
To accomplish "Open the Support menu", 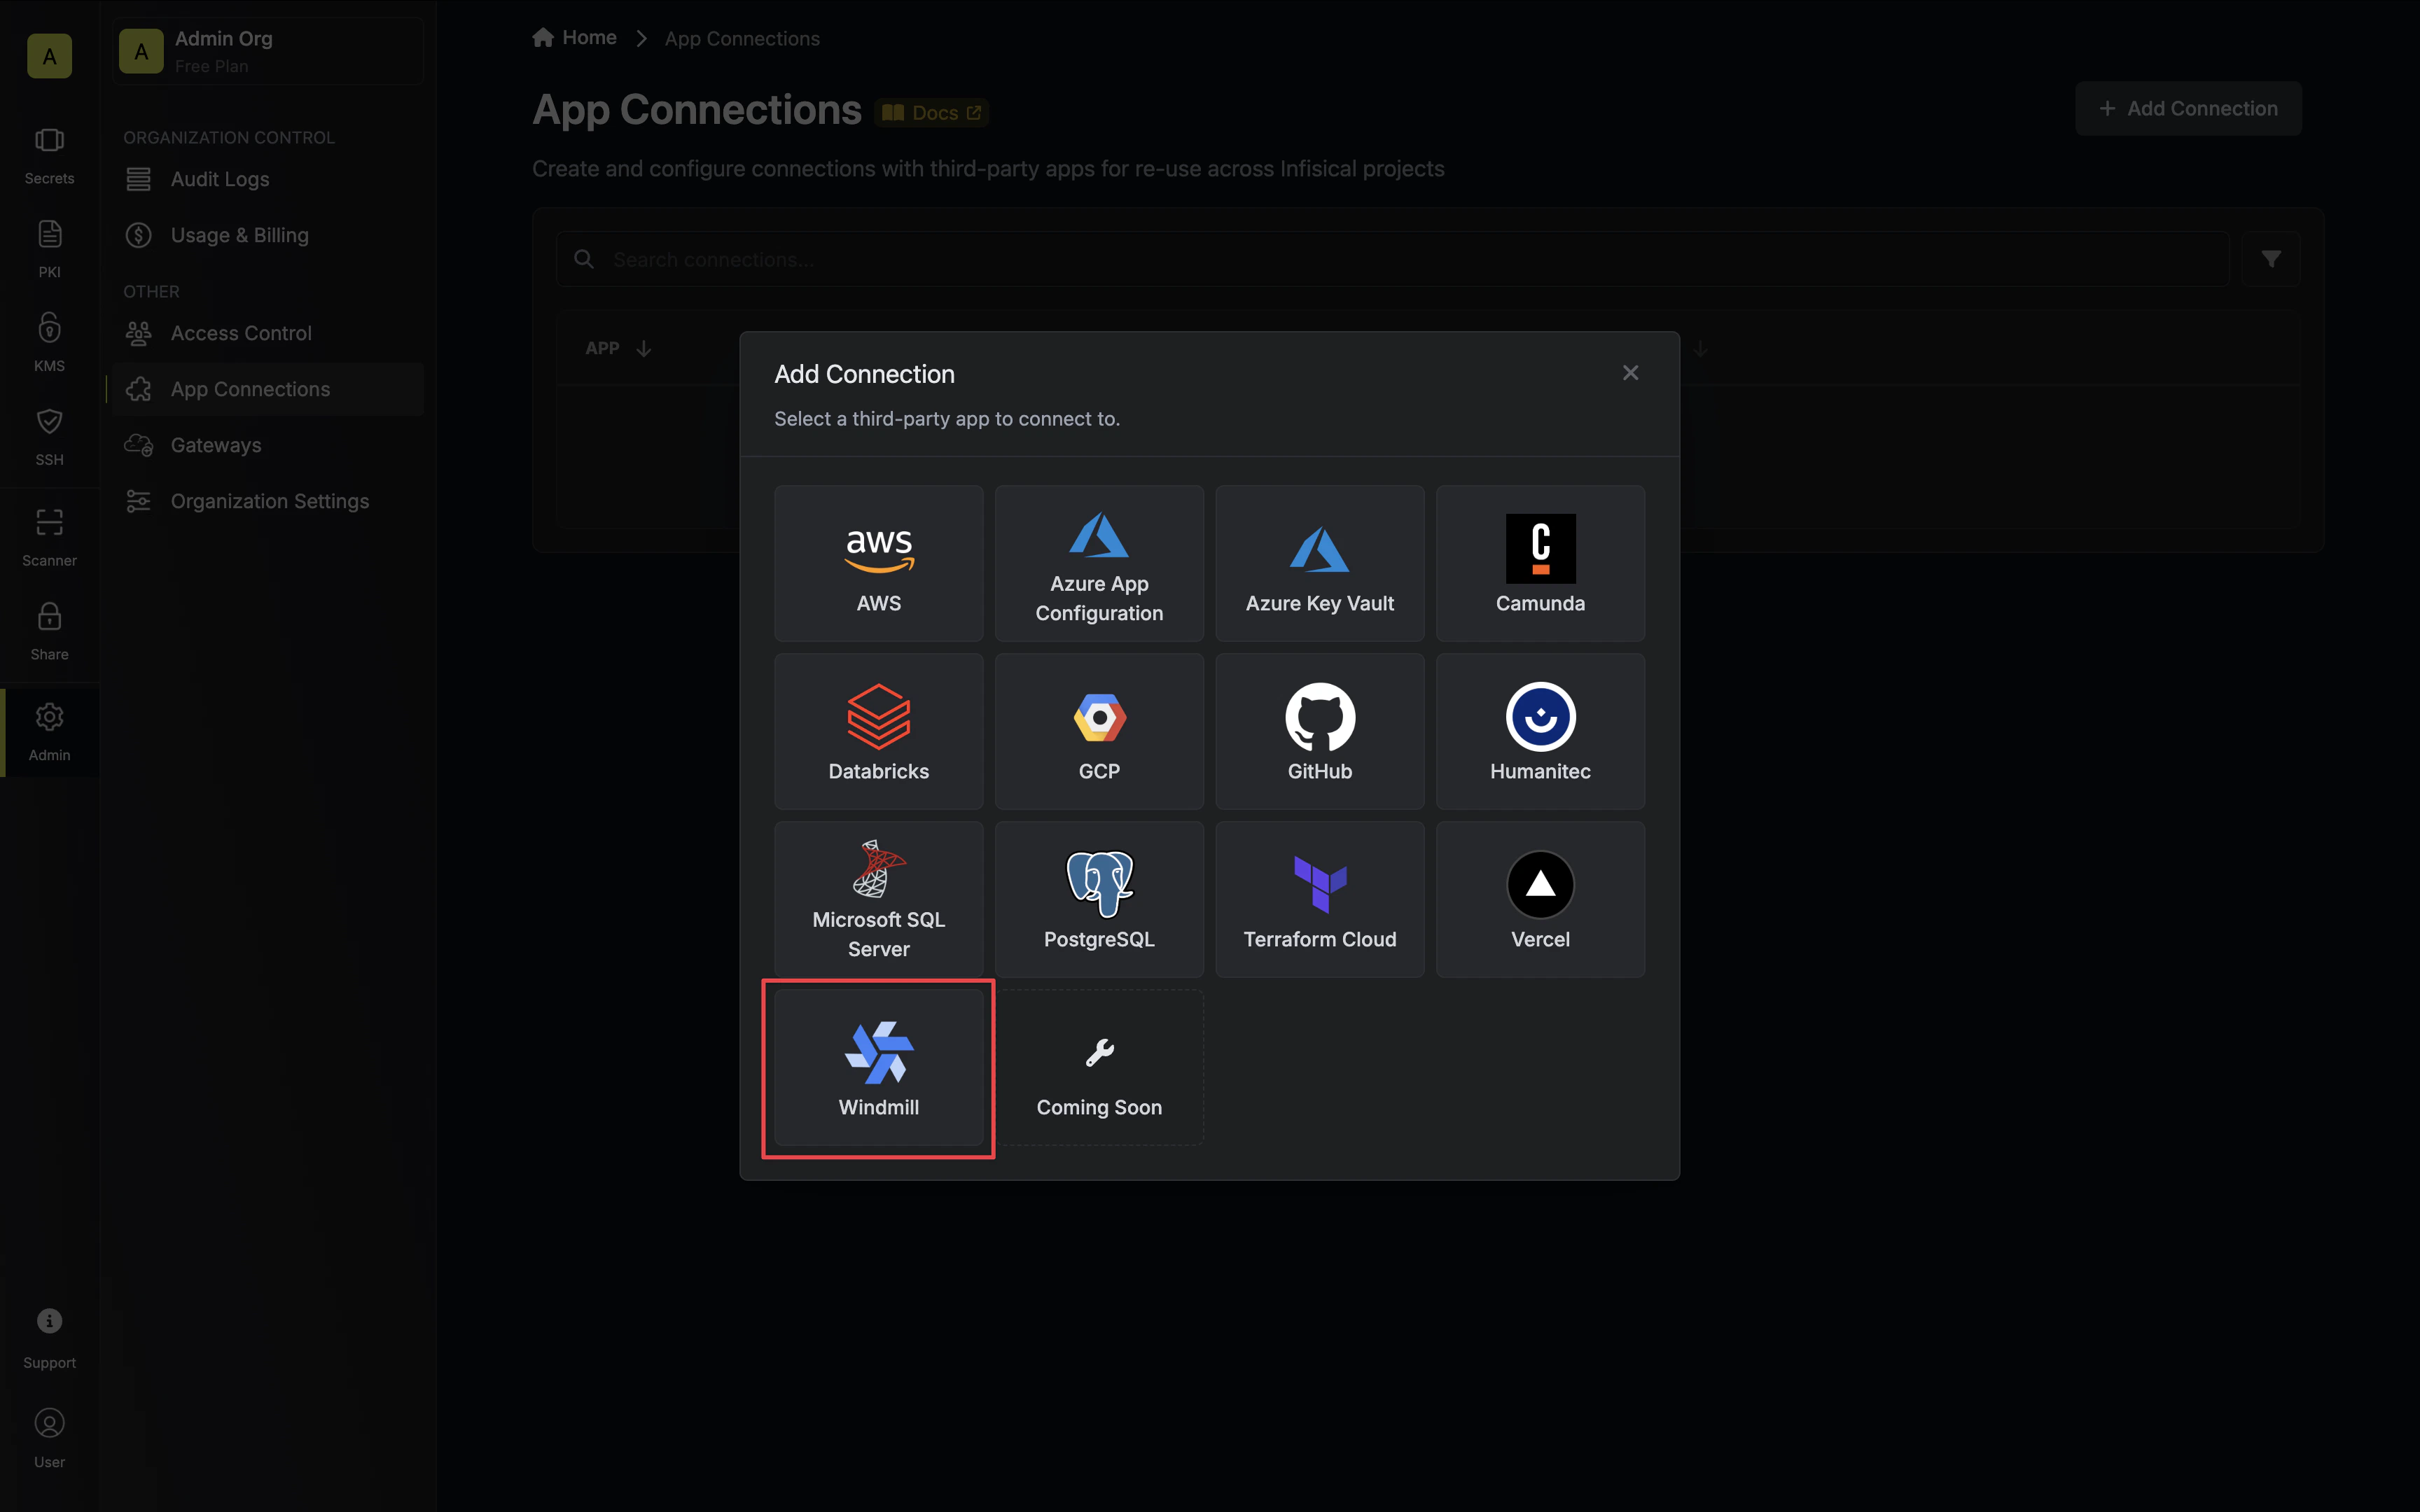I will pos(49,1339).
